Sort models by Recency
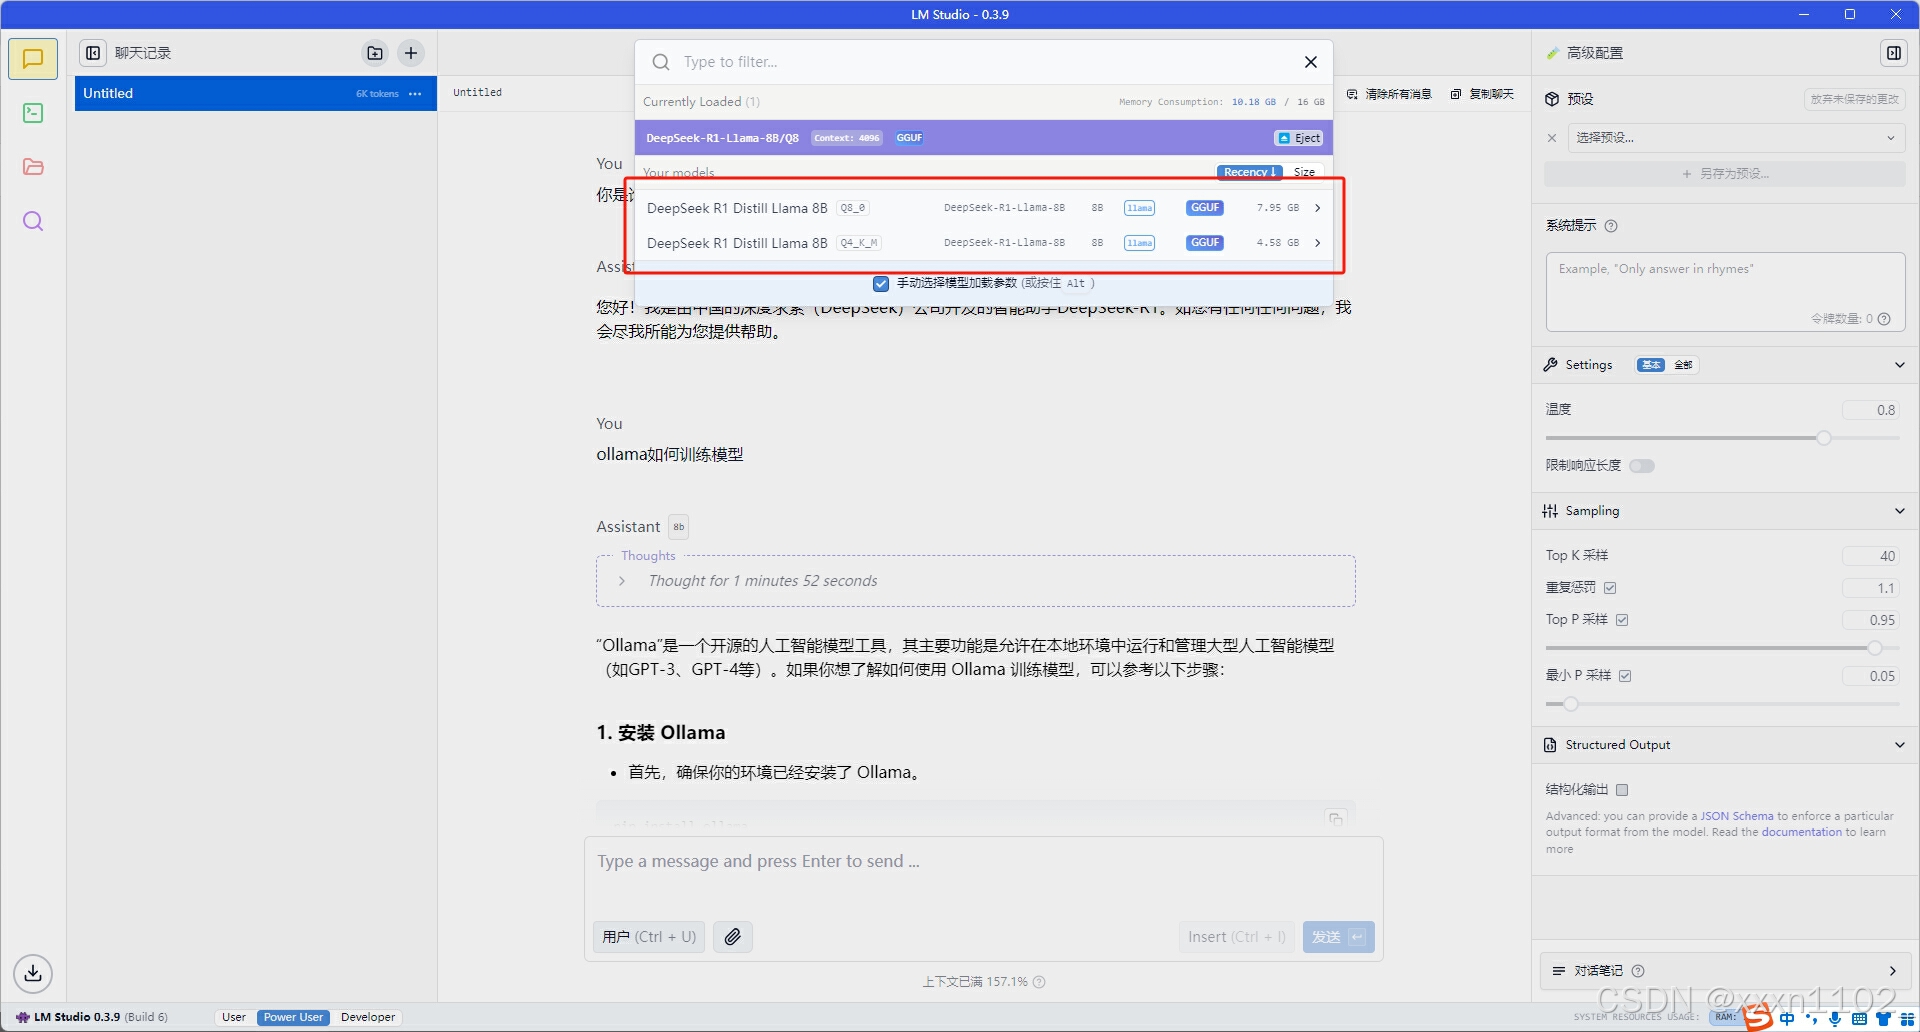This screenshot has width=1920, height=1032. click(x=1249, y=172)
